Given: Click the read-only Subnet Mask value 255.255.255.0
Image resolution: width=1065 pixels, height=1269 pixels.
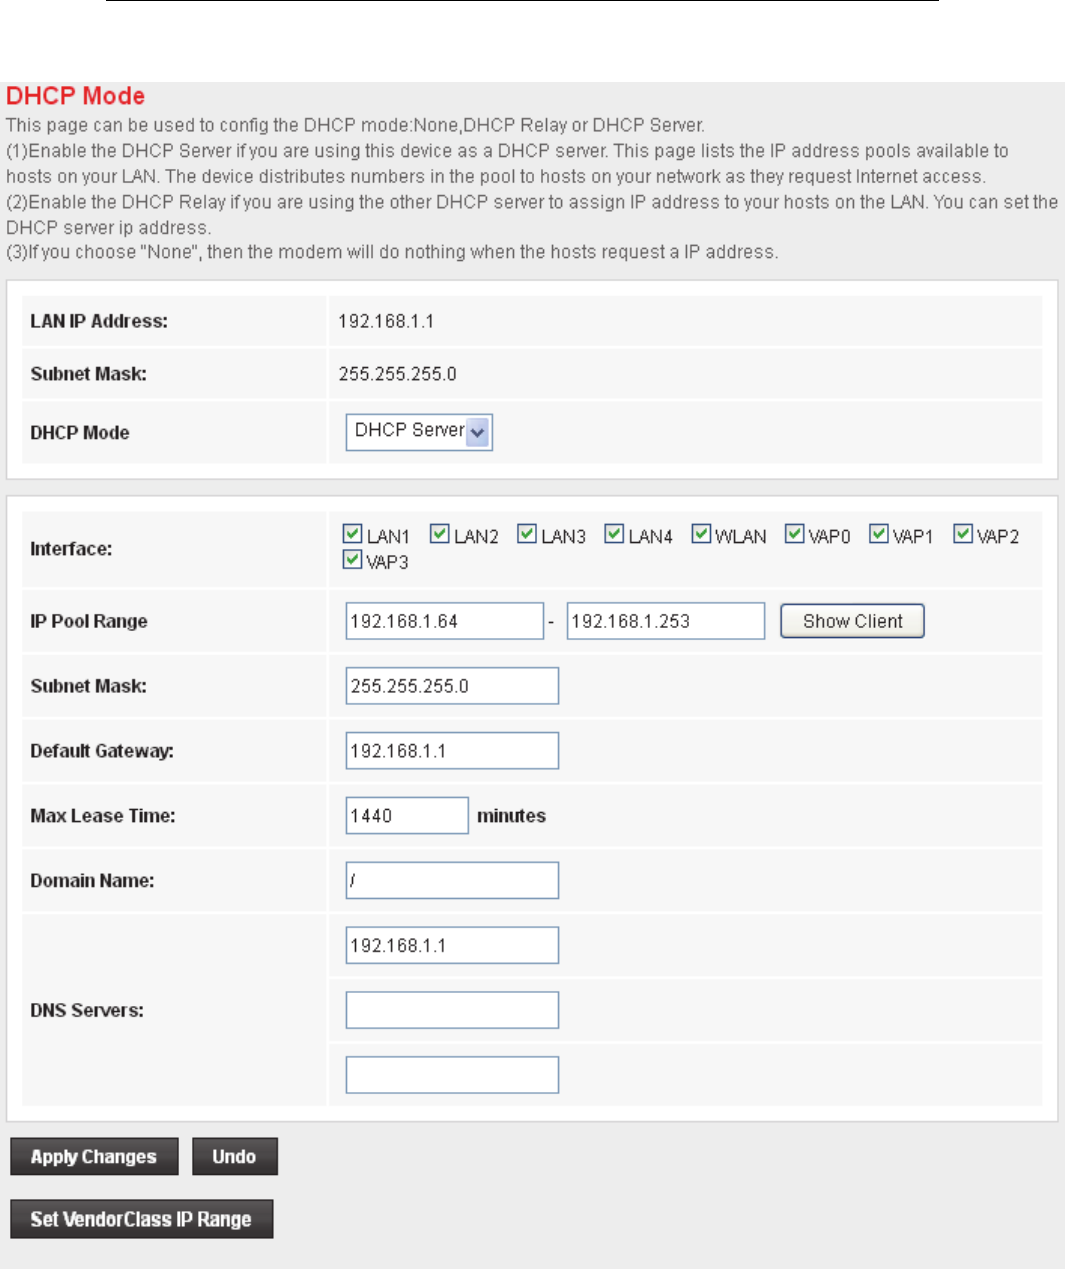Looking at the screenshot, I should [x=397, y=374].
